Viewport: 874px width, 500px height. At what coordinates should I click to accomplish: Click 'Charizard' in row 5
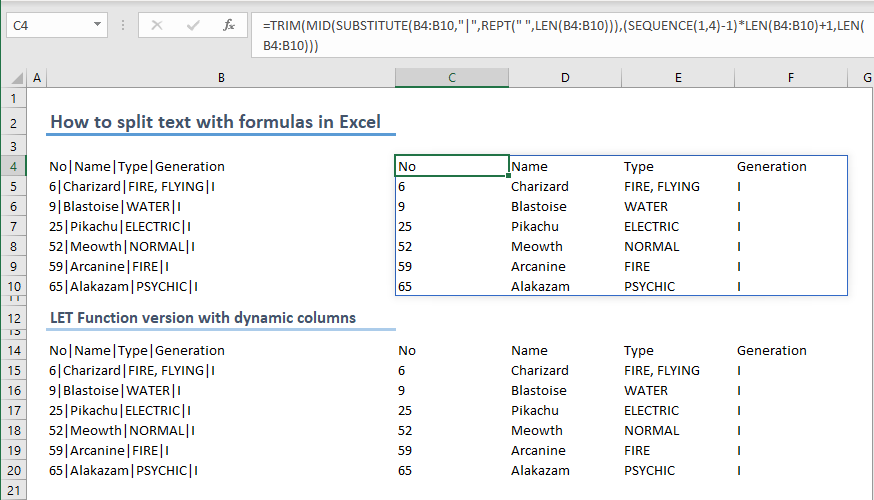[x=540, y=186]
